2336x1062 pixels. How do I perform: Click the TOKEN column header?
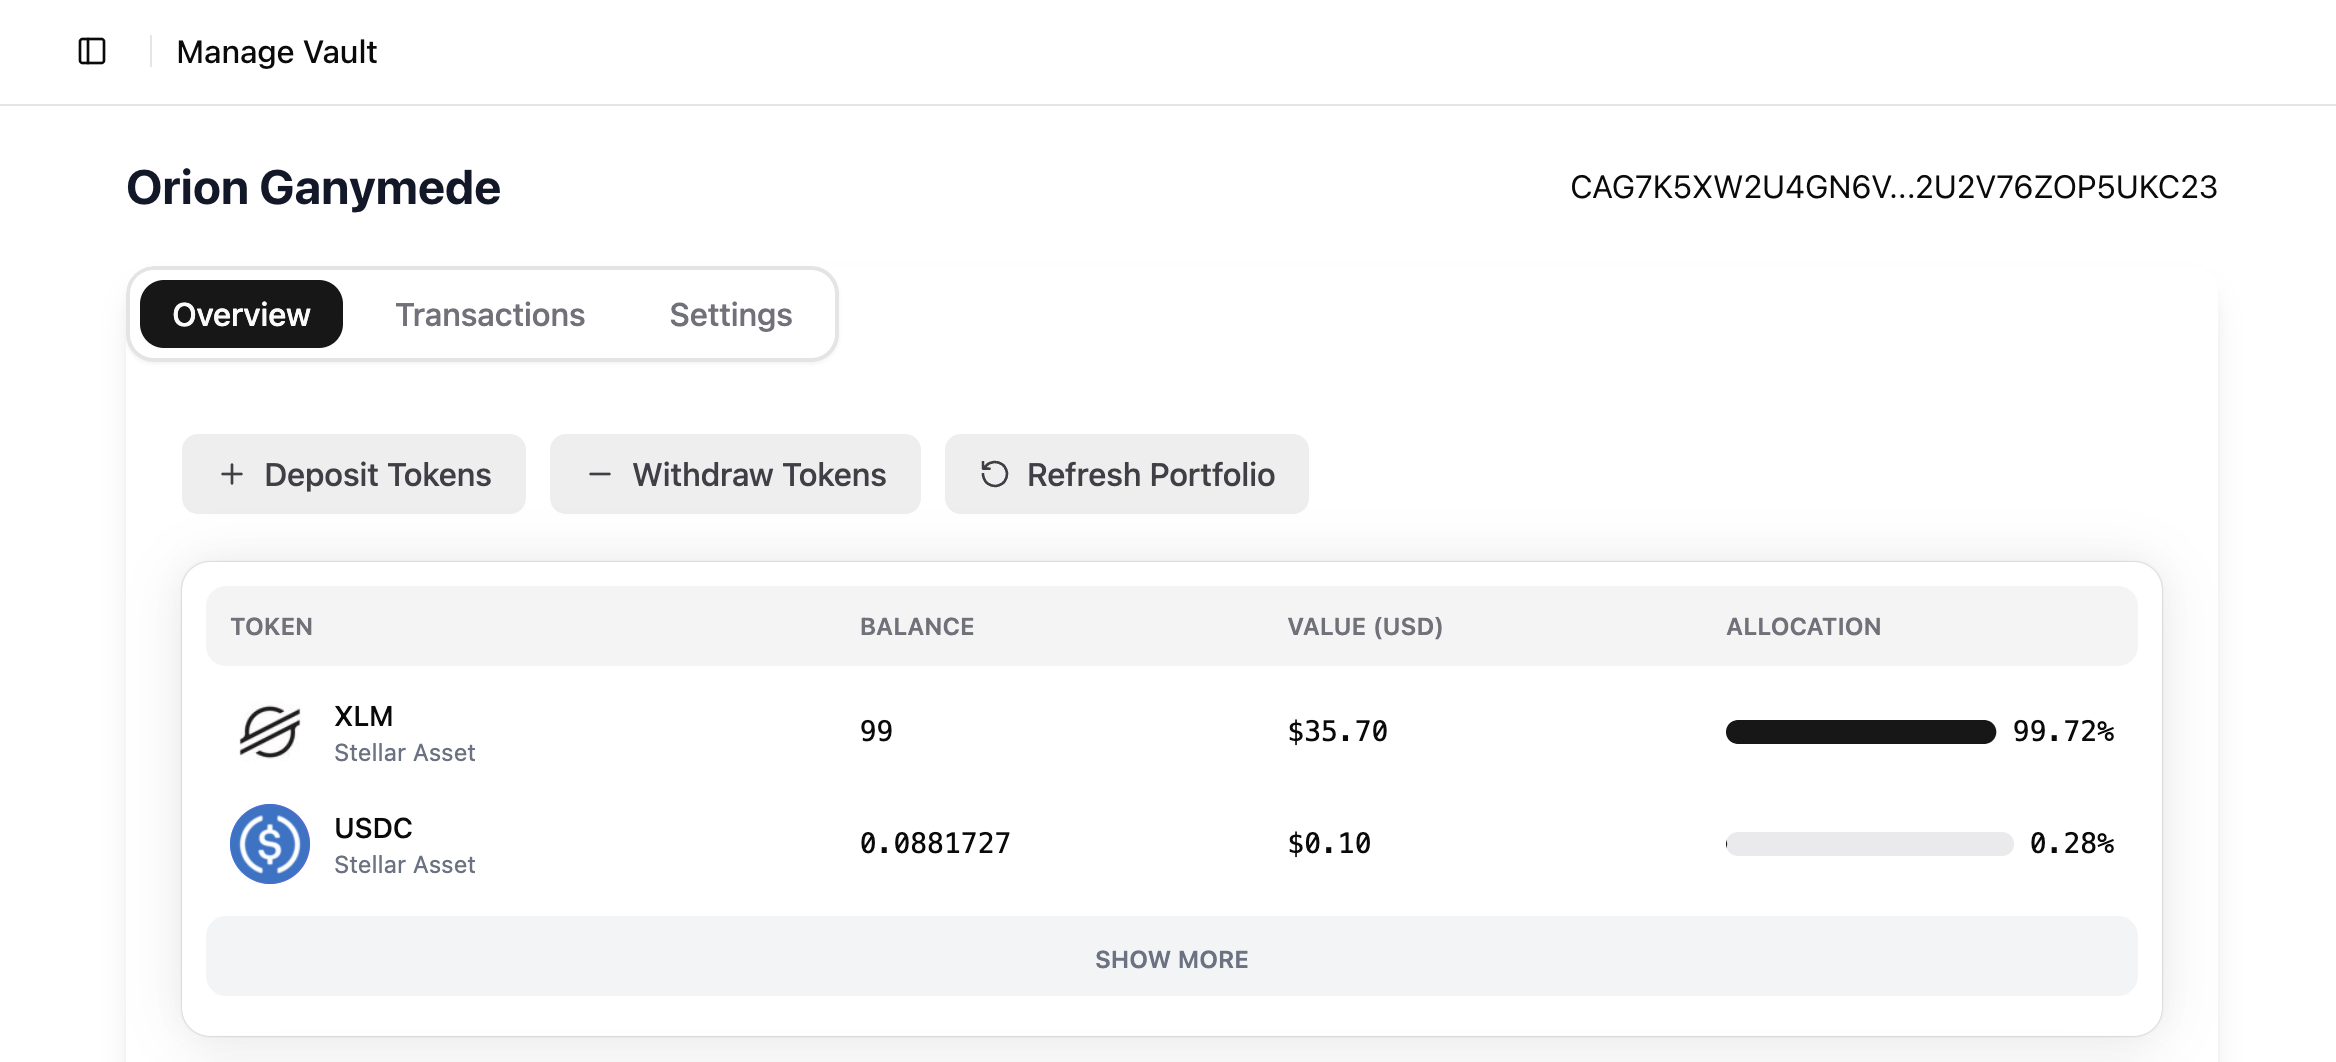271,626
